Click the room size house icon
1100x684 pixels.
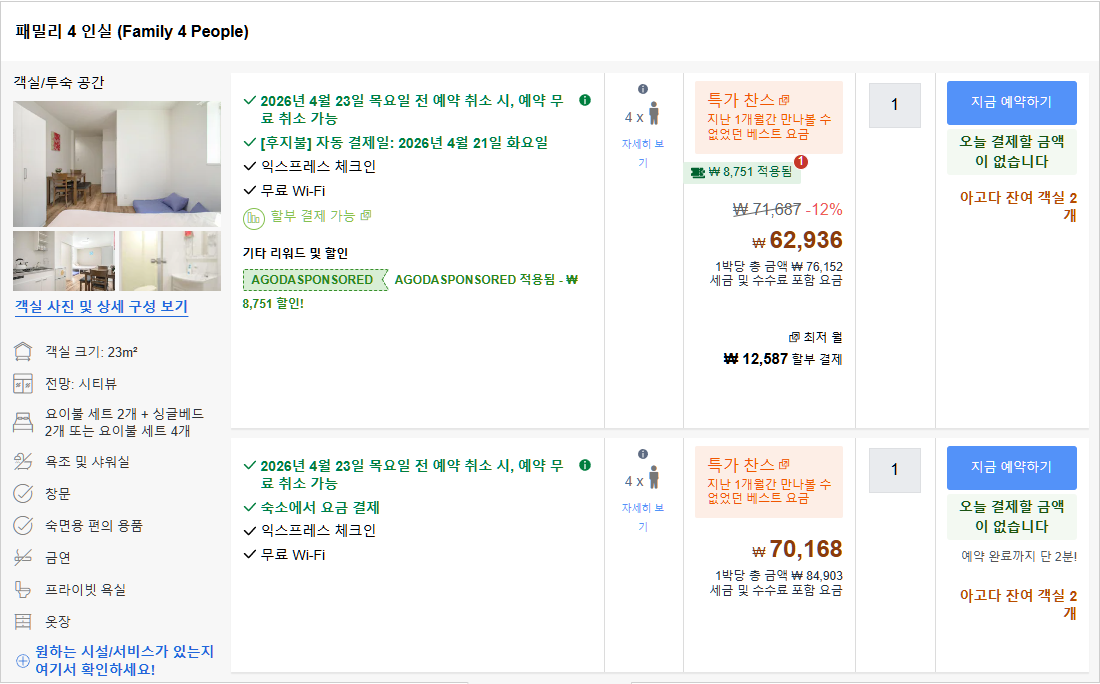tap(23, 352)
